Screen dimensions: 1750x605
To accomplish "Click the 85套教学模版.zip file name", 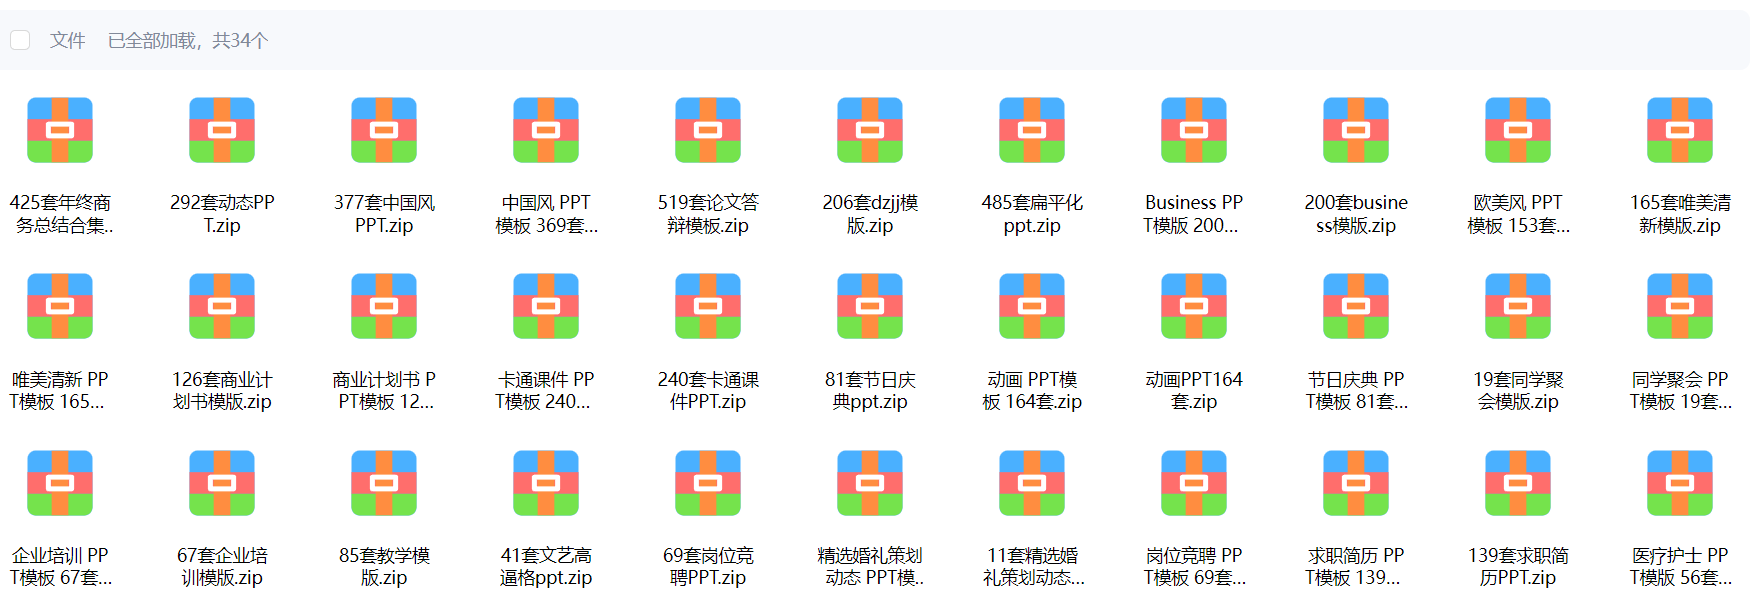I will (384, 566).
